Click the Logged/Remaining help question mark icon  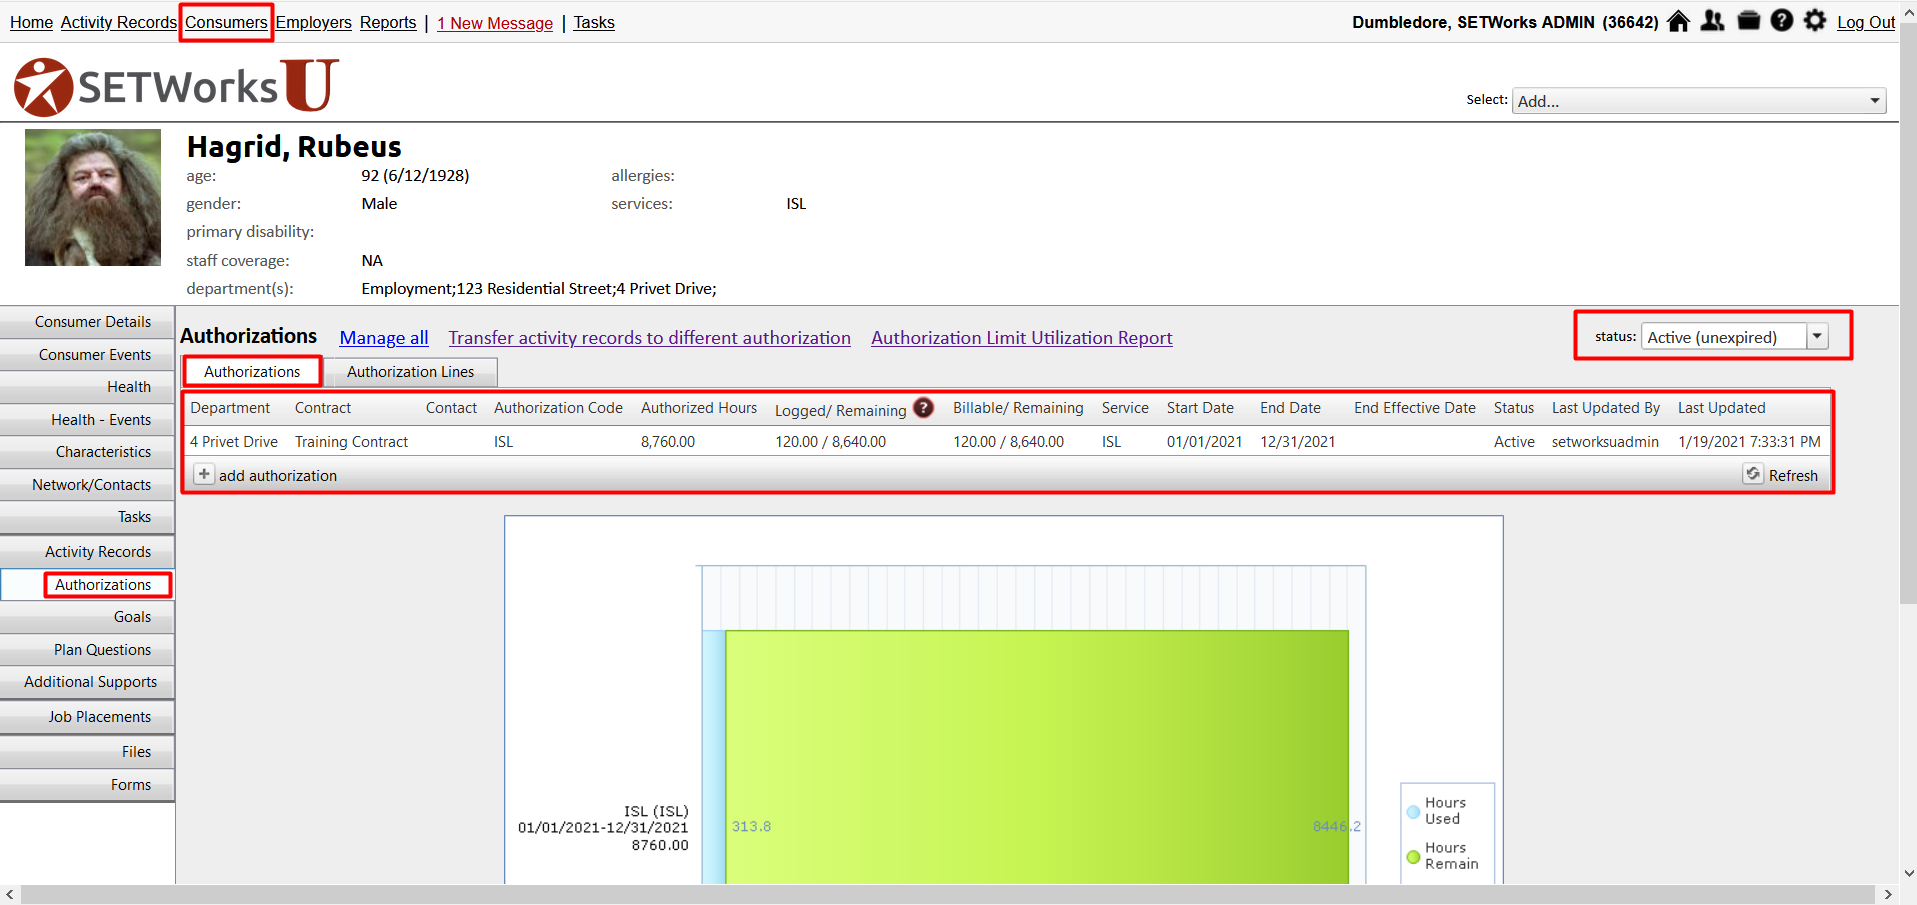coord(924,408)
